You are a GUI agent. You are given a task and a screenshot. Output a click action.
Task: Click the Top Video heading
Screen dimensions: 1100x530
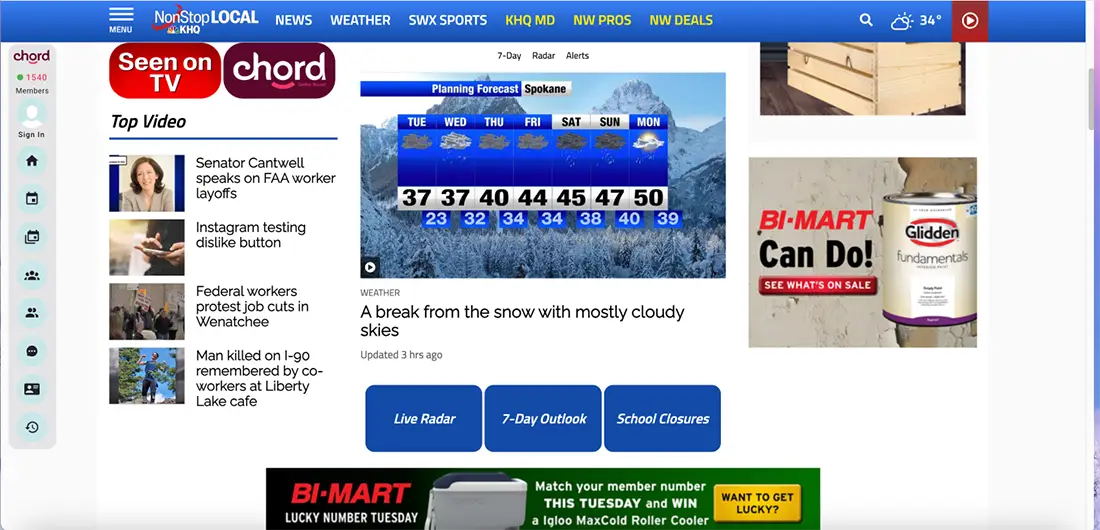pyautogui.click(x=148, y=121)
